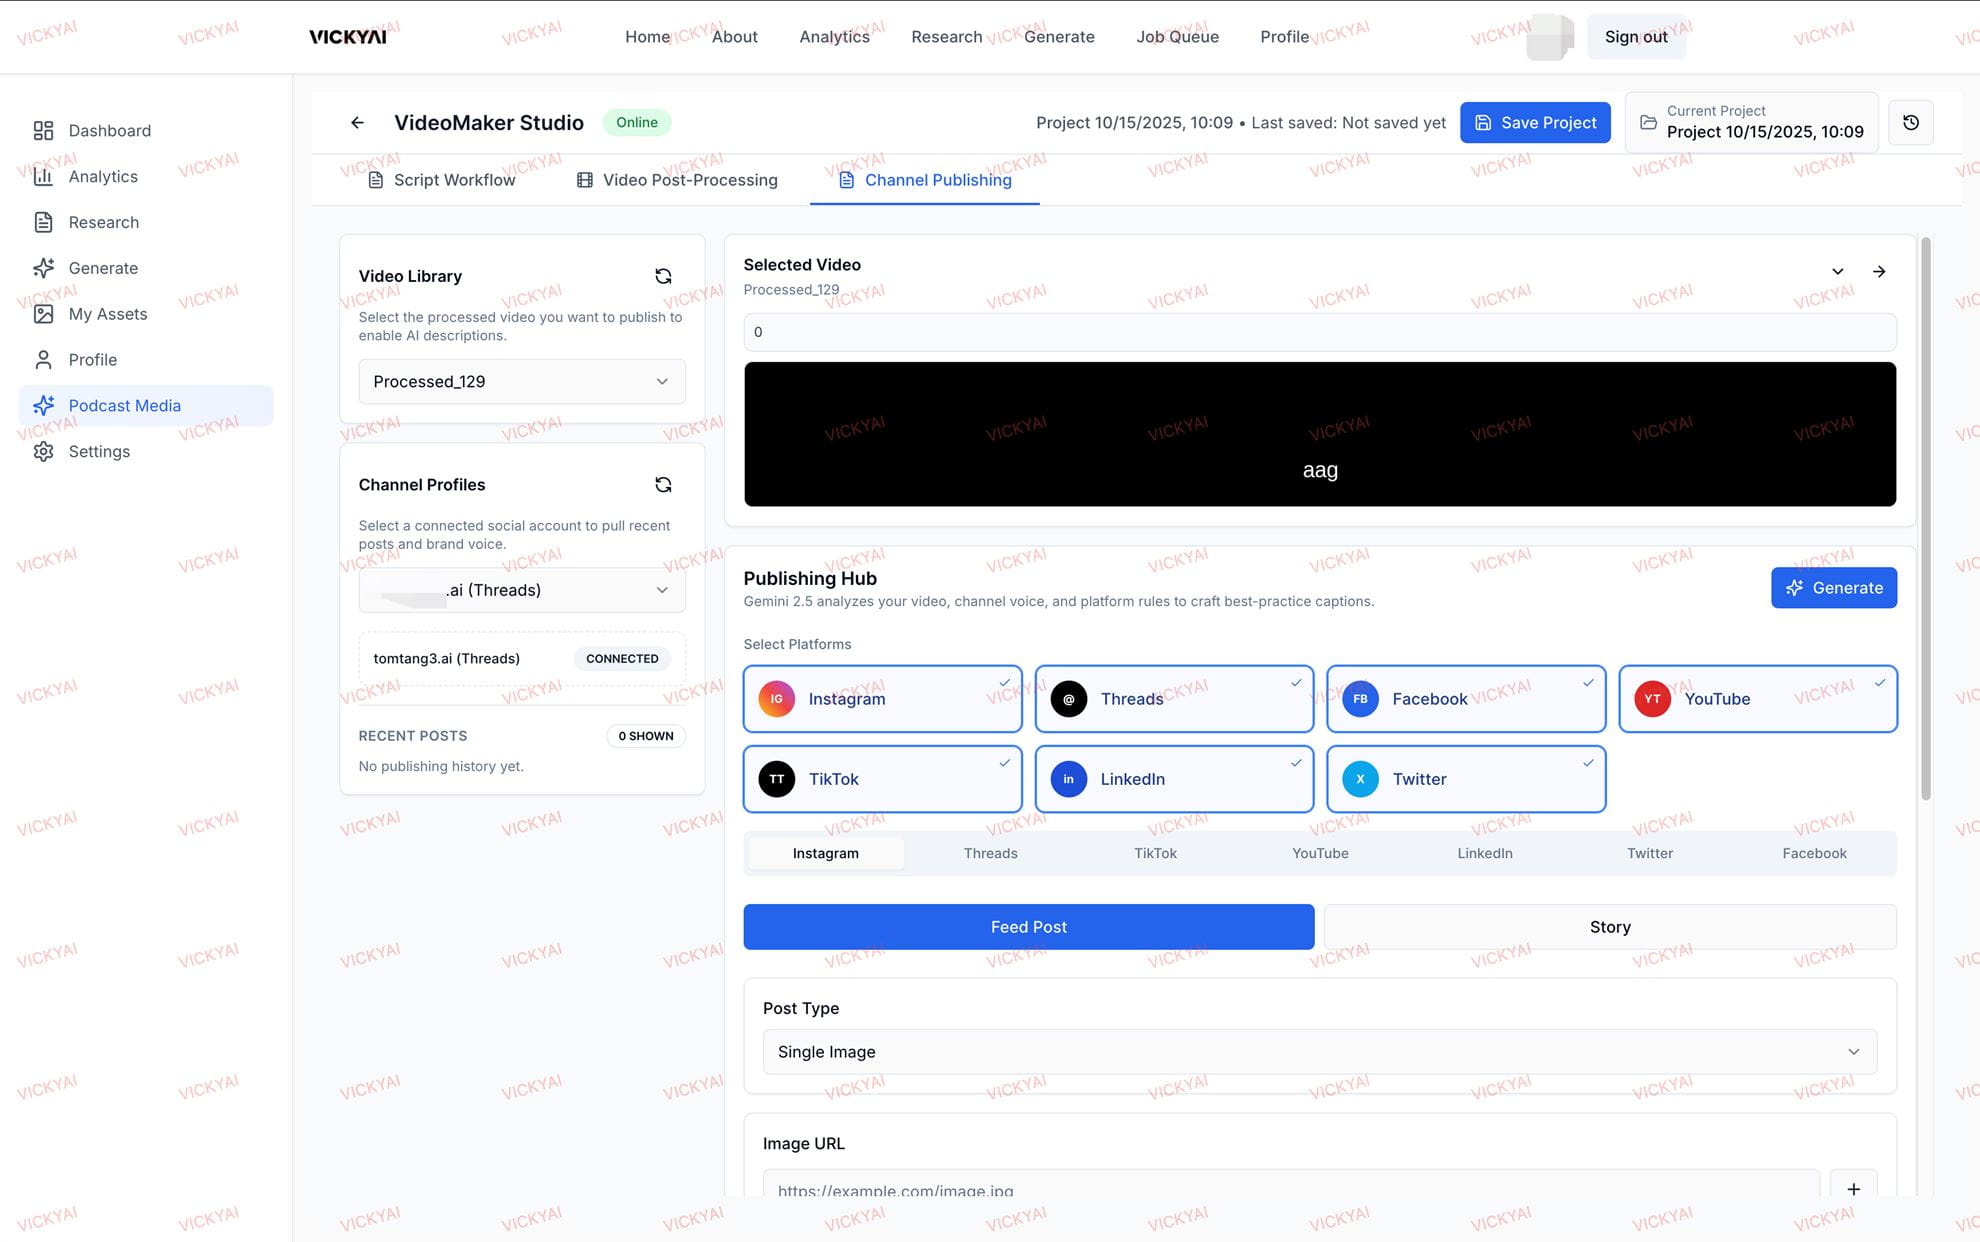Refresh the Video Library list
This screenshot has height=1242, width=1980.
click(663, 276)
